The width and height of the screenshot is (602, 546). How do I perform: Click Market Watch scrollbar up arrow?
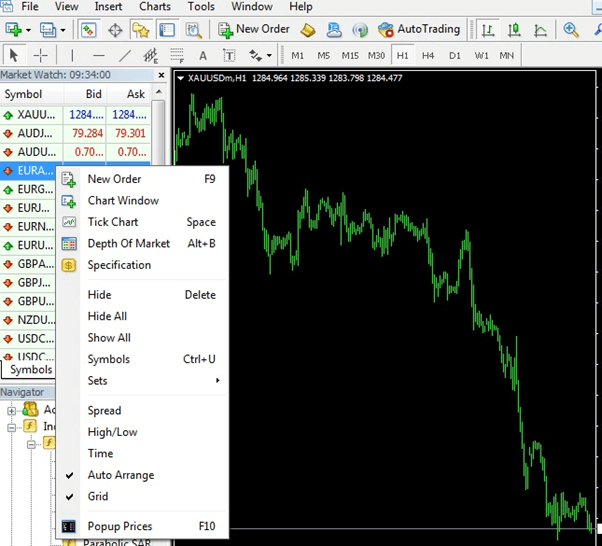tap(158, 92)
